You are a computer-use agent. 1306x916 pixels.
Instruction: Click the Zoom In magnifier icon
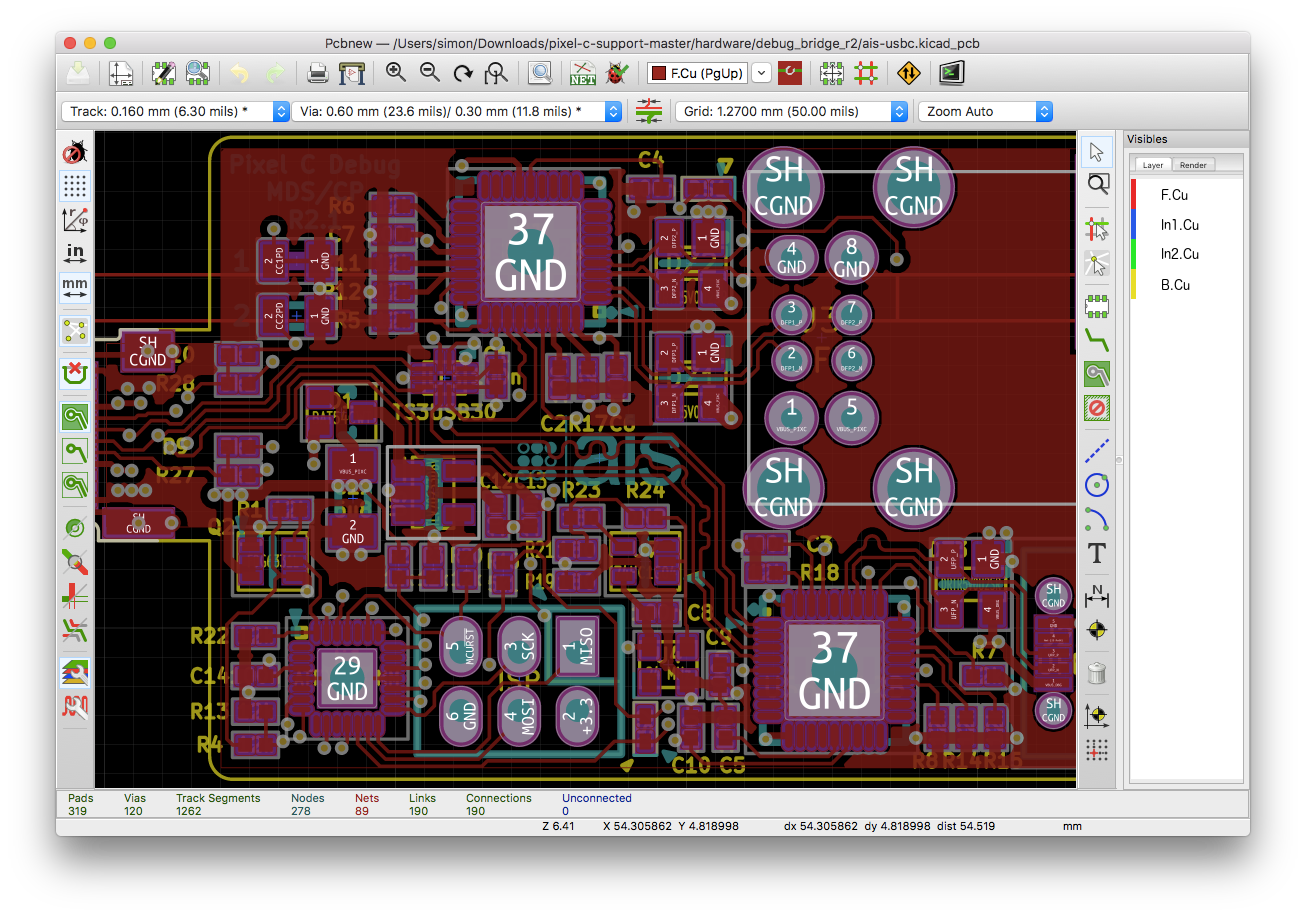click(x=396, y=73)
